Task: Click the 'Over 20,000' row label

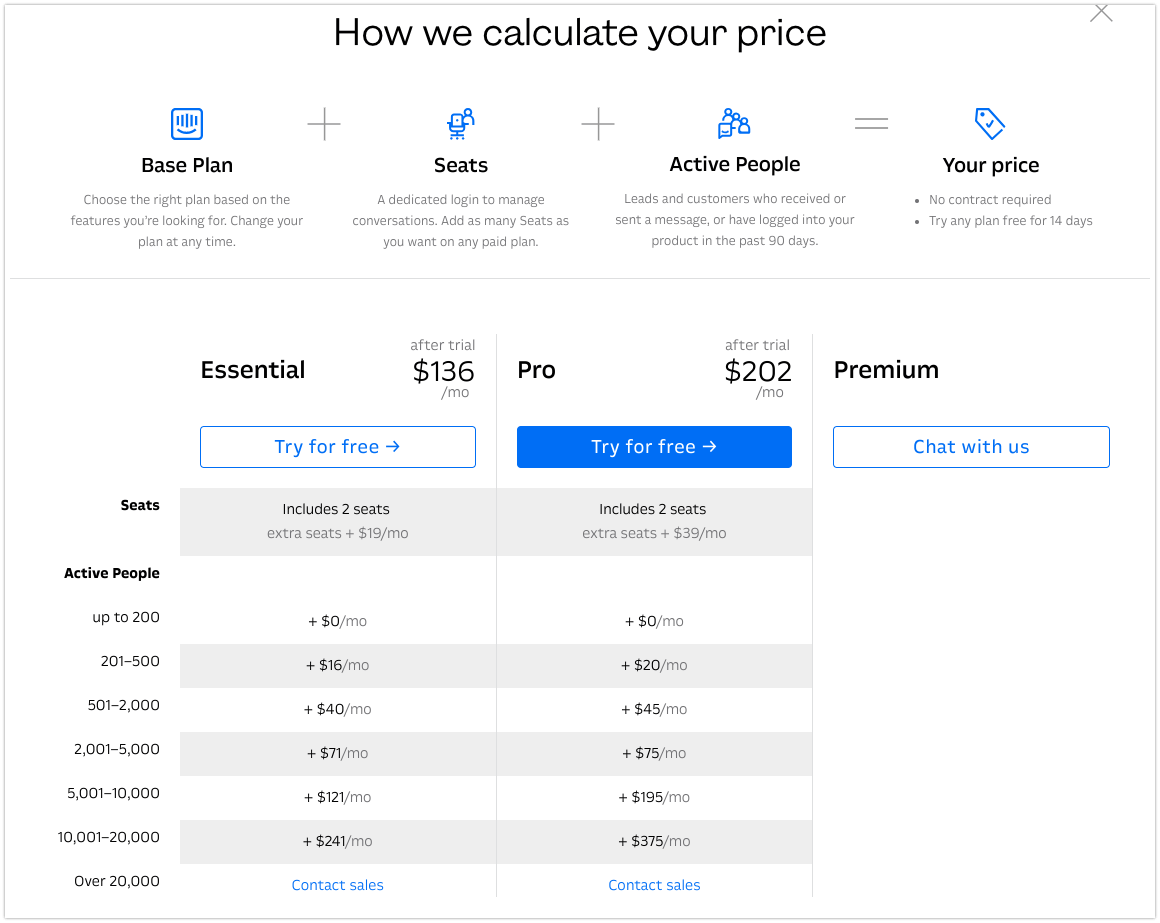Action: pyautogui.click(x=117, y=882)
